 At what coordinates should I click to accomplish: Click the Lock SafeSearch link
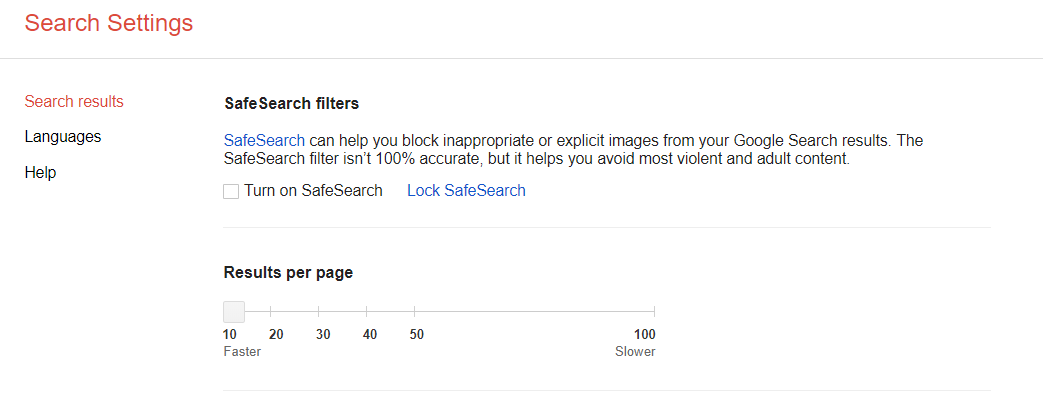pos(466,191)
